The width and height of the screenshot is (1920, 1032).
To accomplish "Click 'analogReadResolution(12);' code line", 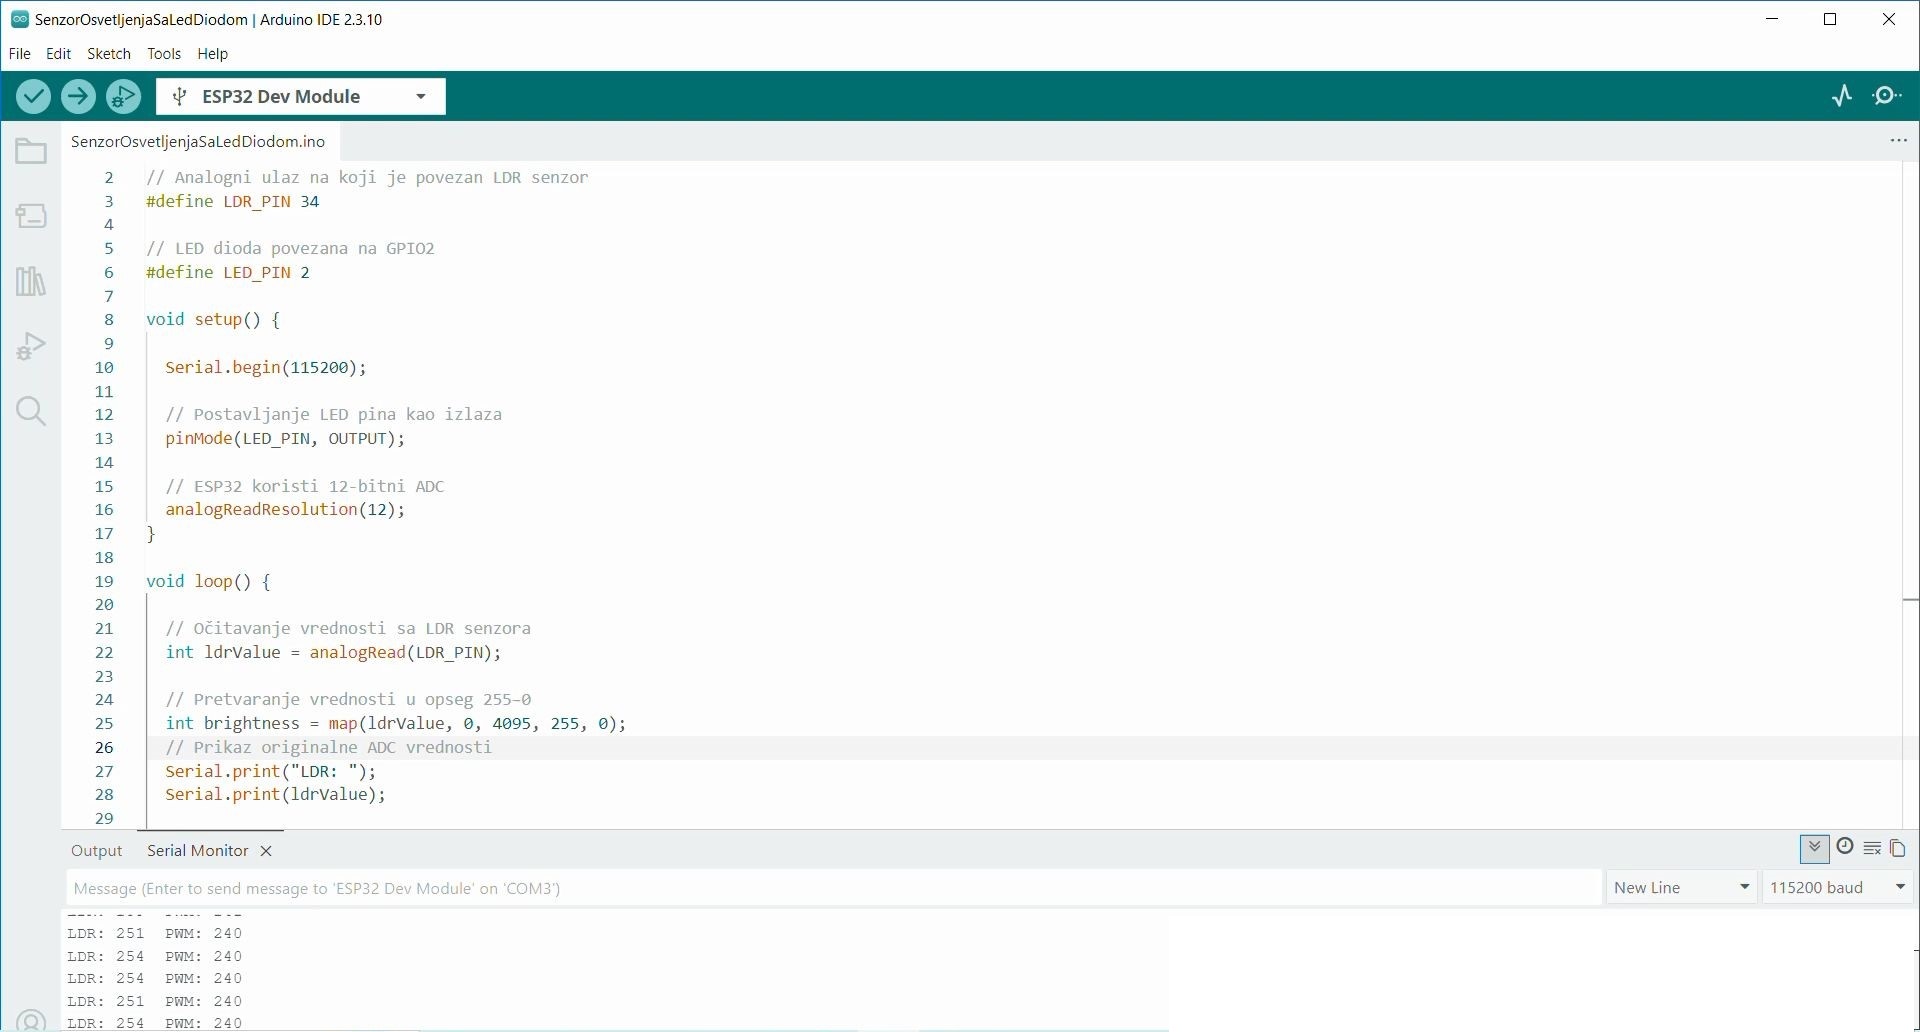I will [x=285, y=510].
